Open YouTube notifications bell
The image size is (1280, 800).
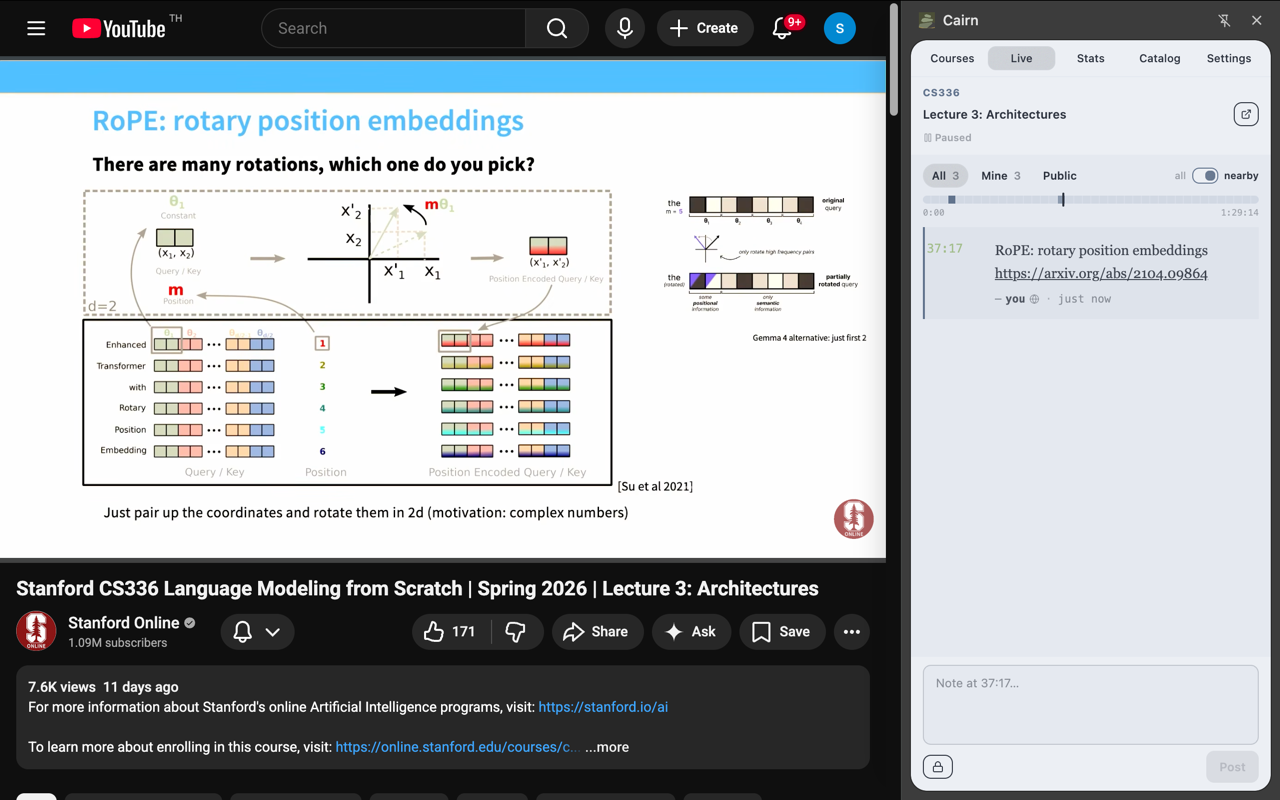[x=781, y=28]
